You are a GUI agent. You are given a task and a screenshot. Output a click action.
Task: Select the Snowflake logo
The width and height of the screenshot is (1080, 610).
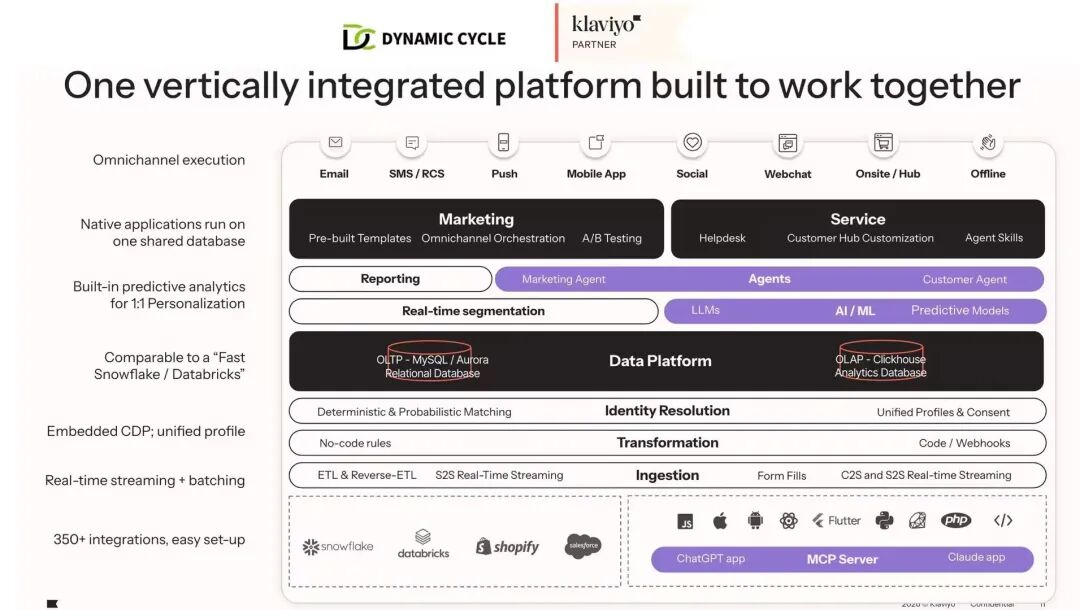click(x=338, y=547)
